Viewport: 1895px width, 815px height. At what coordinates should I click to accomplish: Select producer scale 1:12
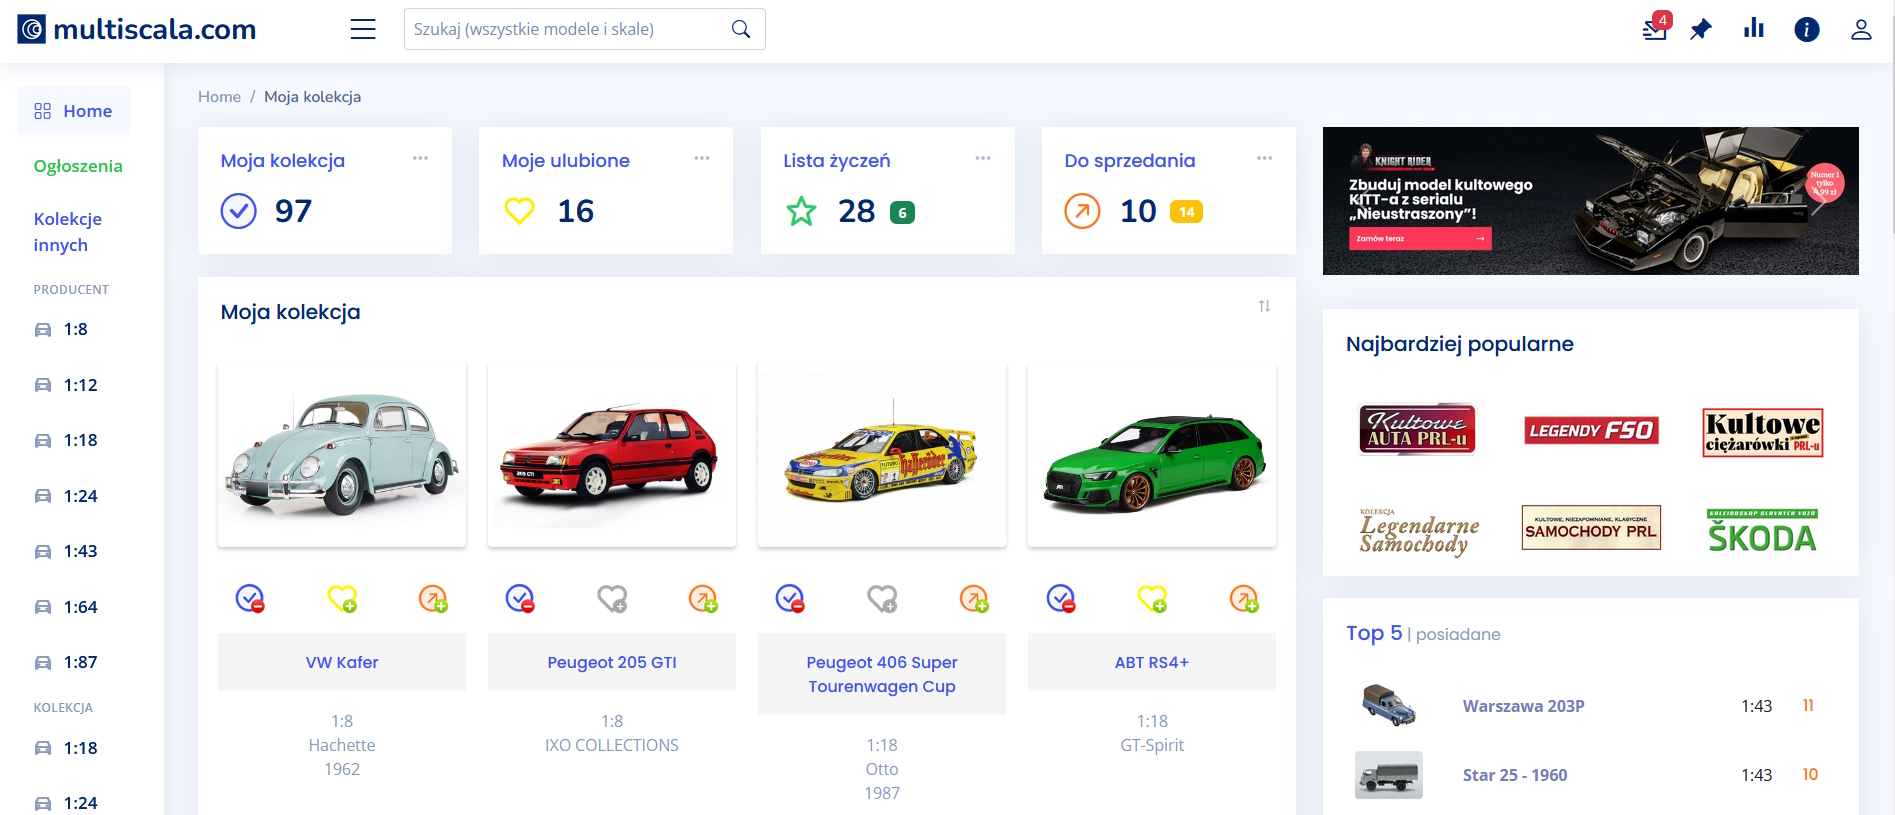pos(66,385)
